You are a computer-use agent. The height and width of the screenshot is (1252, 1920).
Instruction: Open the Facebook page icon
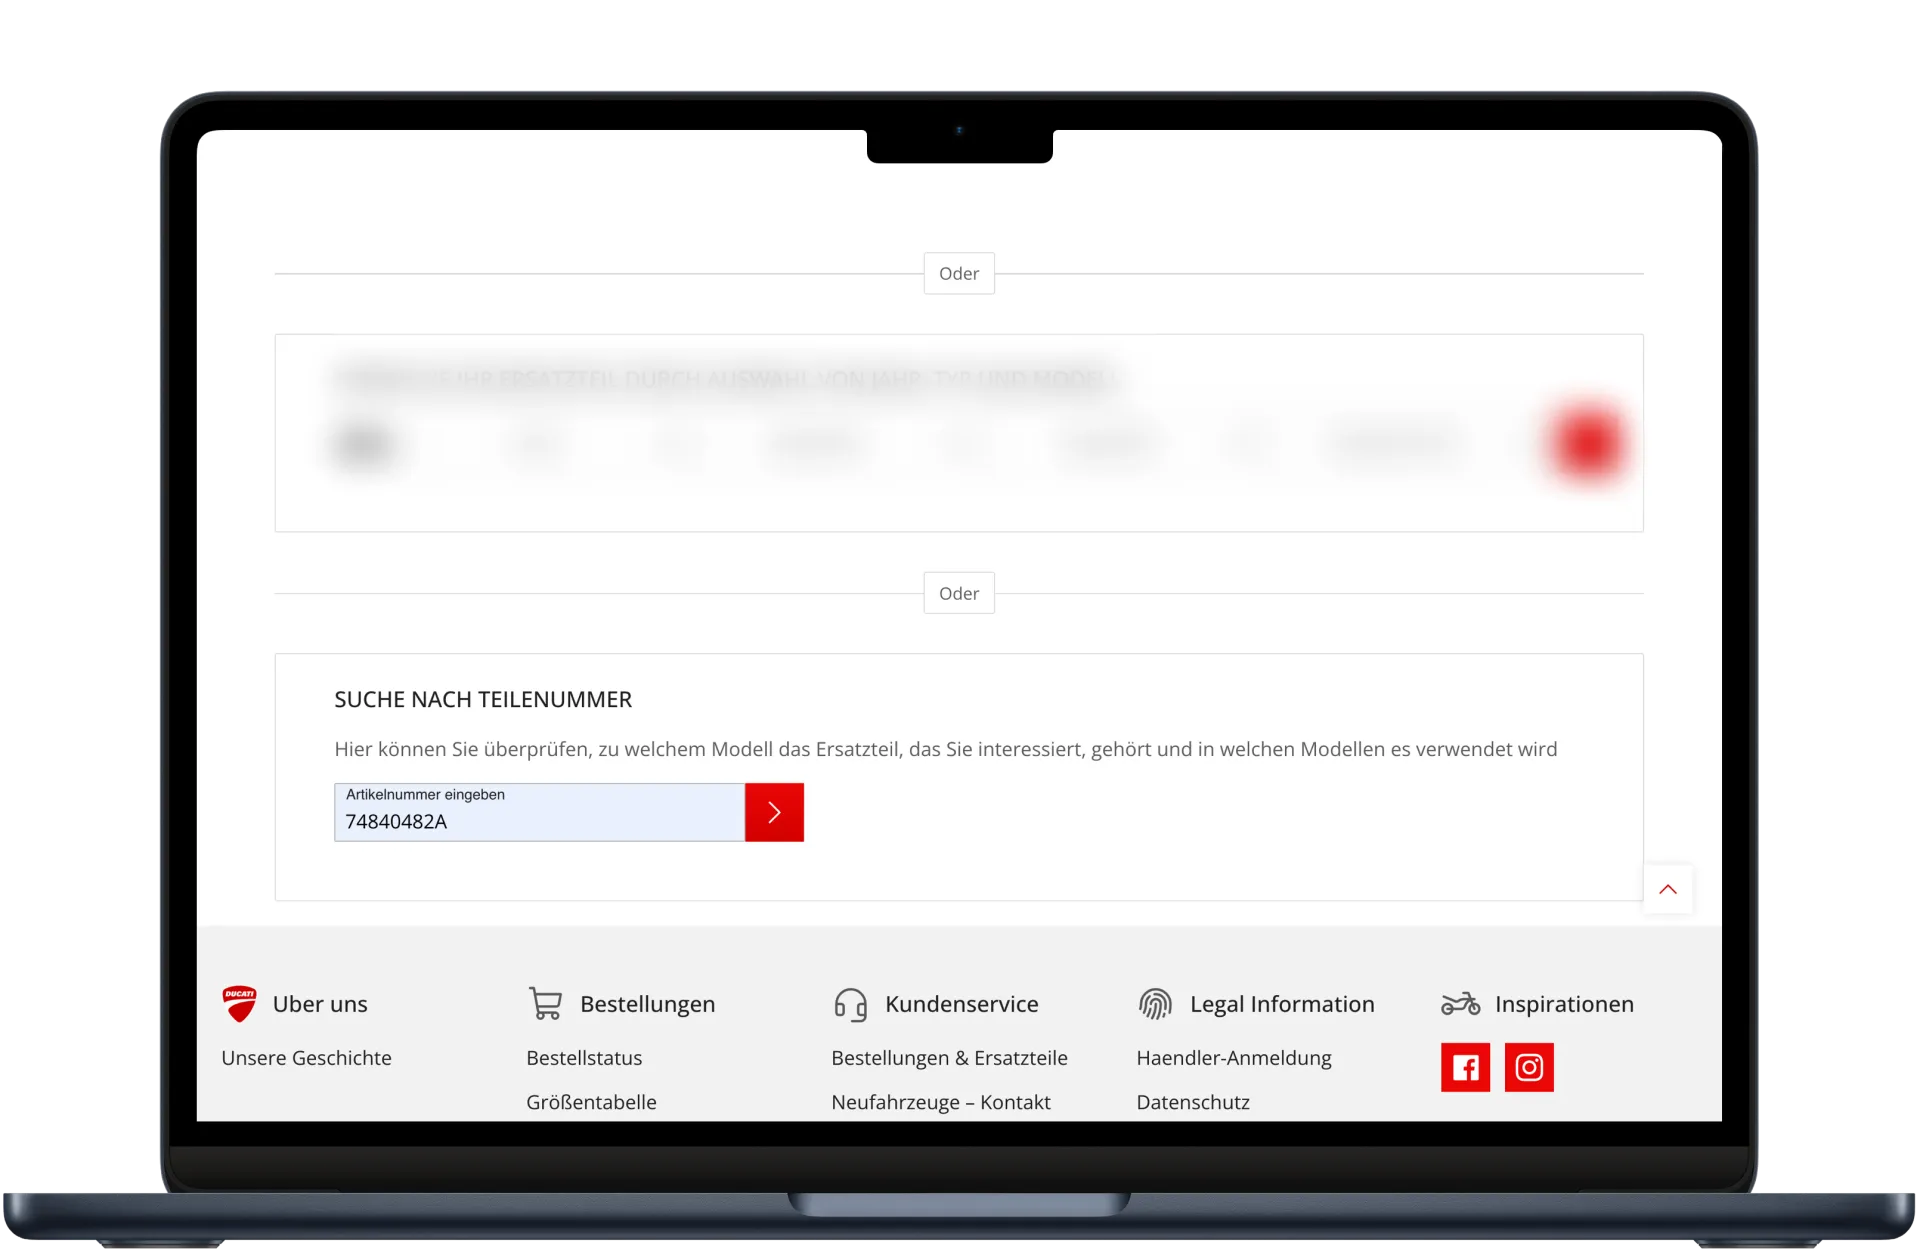[x=1465, y=1067]
